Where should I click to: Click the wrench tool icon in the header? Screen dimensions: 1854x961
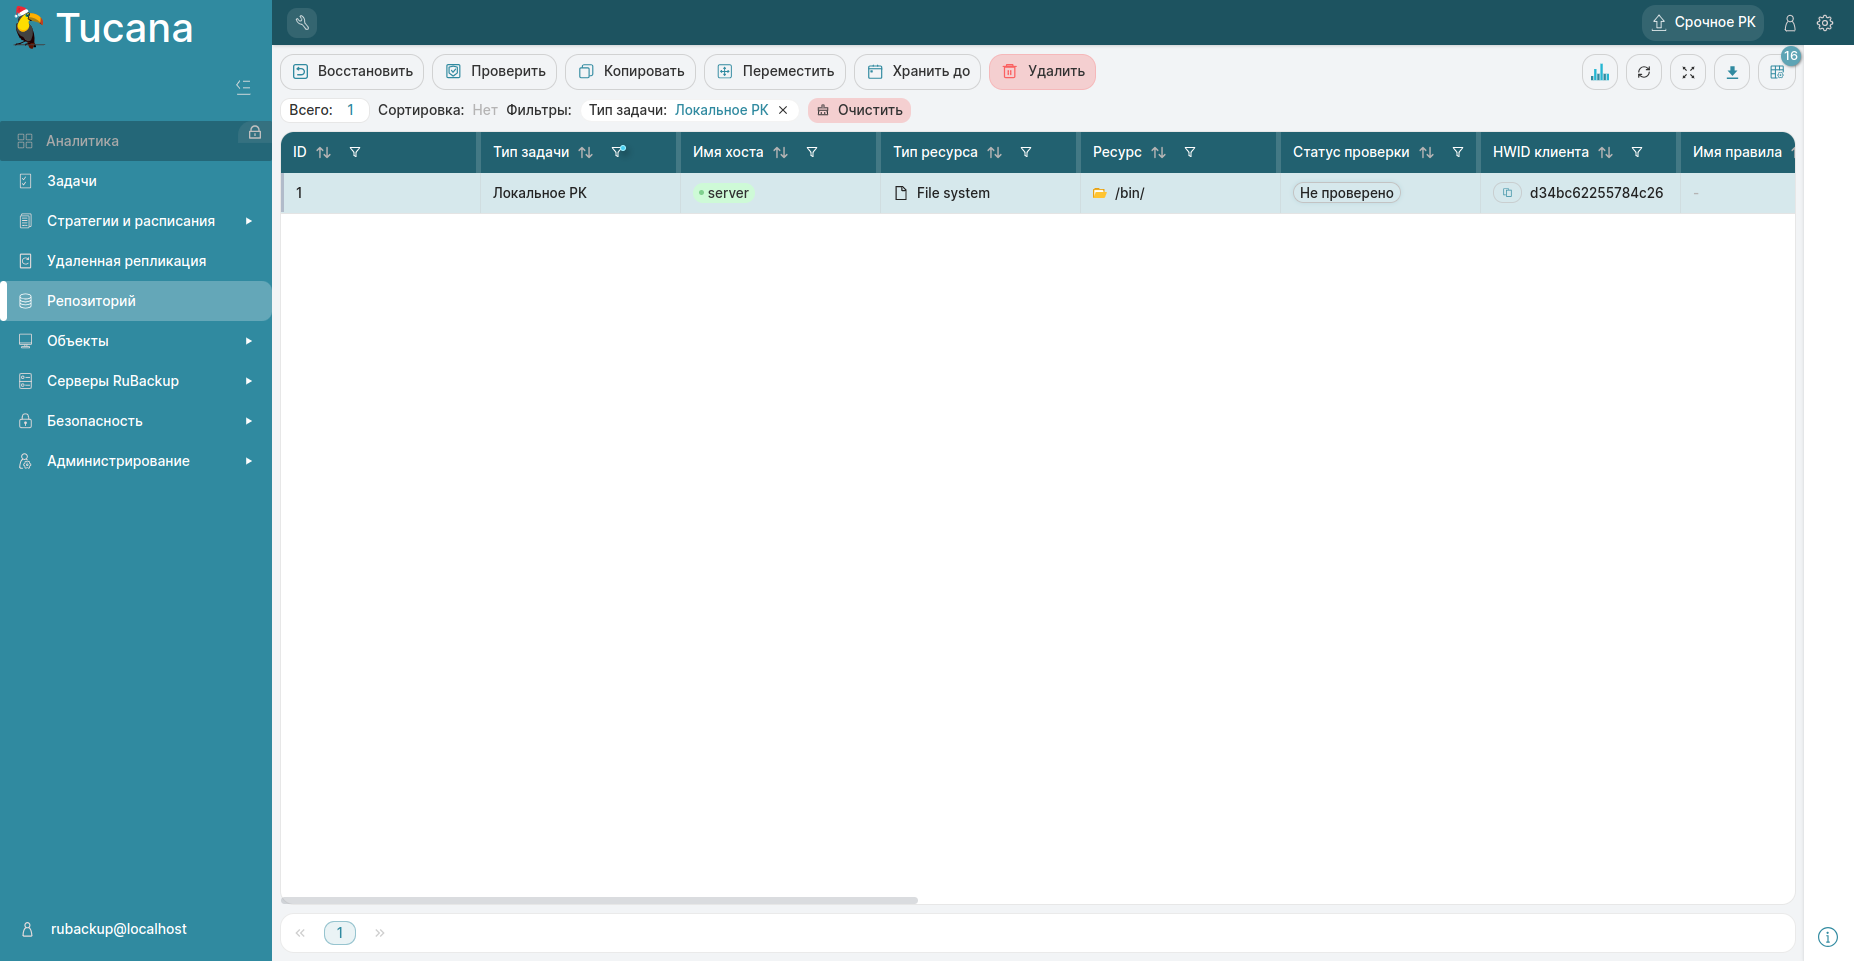click(302, 21)
